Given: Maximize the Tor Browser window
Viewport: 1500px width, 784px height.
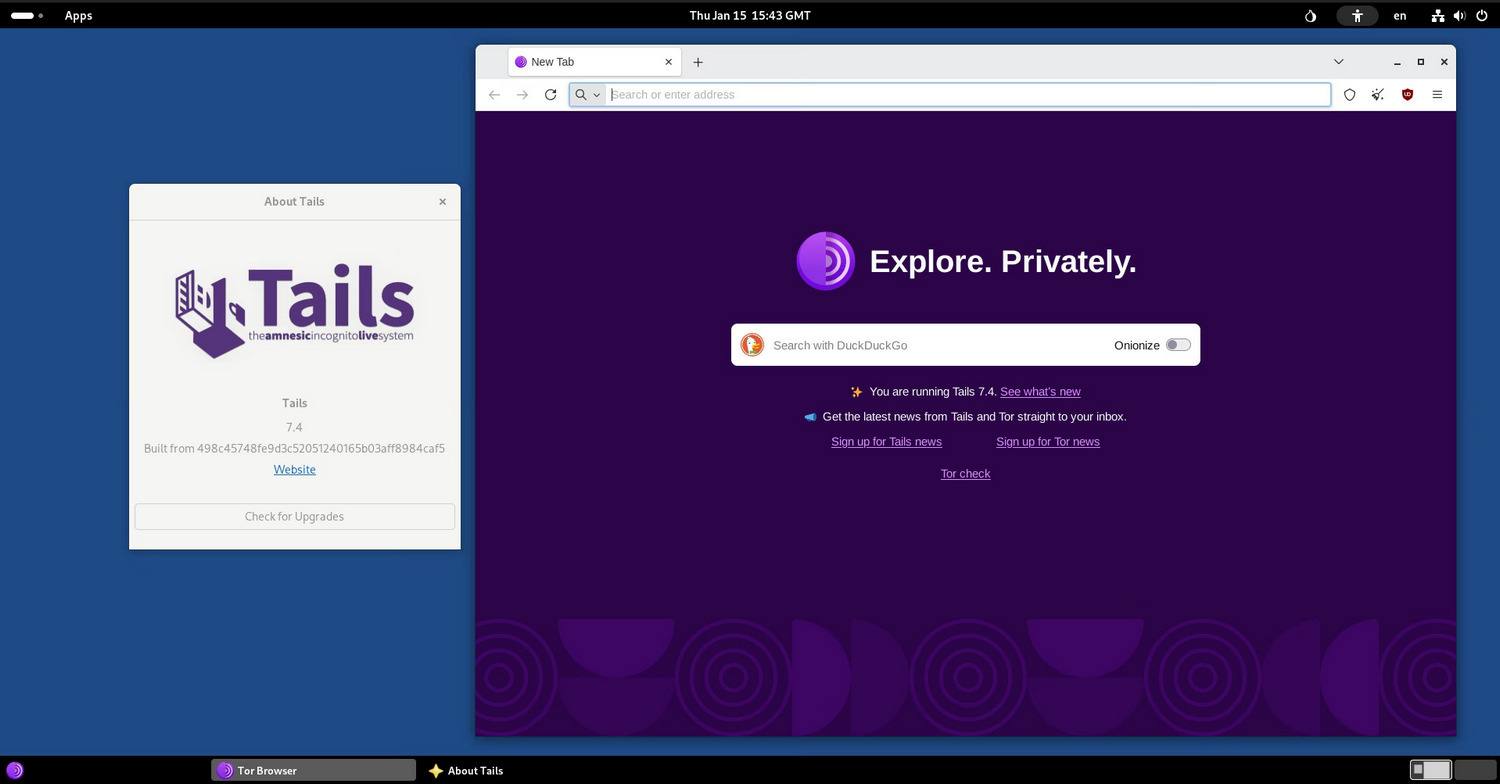Looking at the screenshot, I should 1420,62.
